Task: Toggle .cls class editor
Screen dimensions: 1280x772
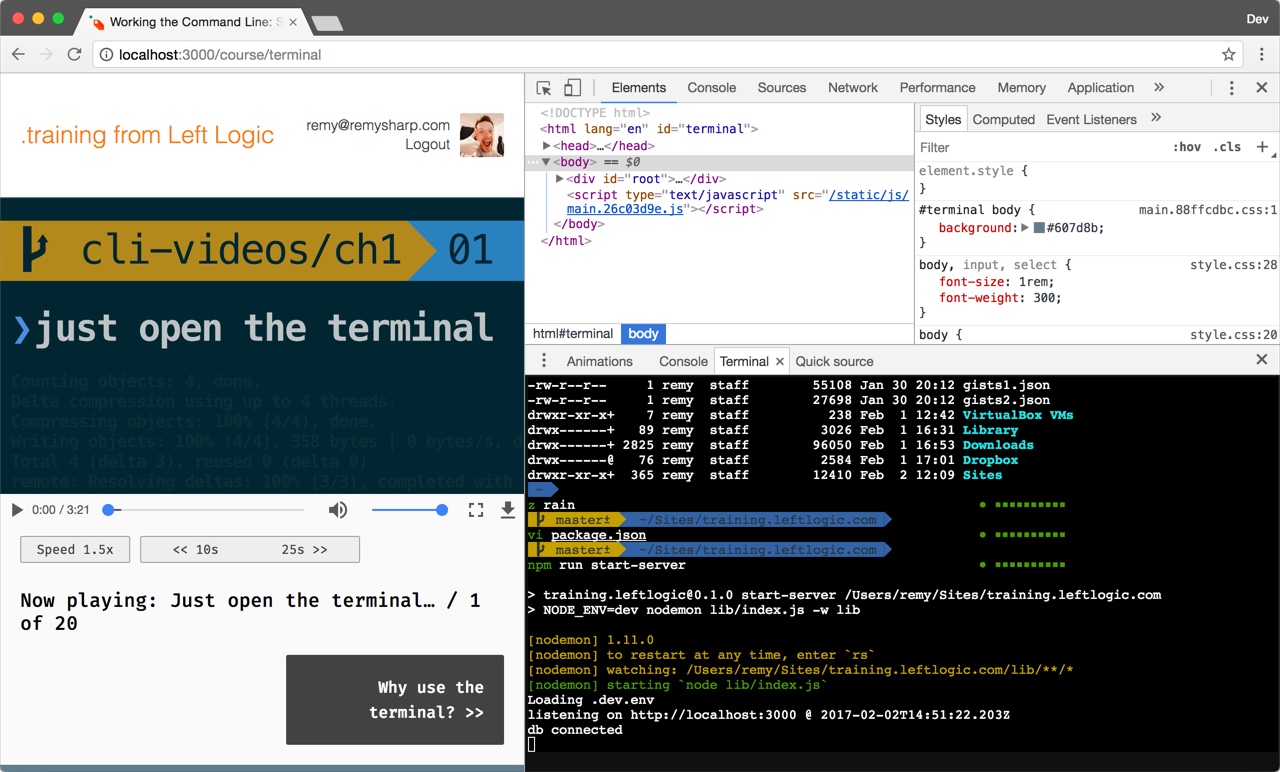Action: click(x=1227, y=147)
